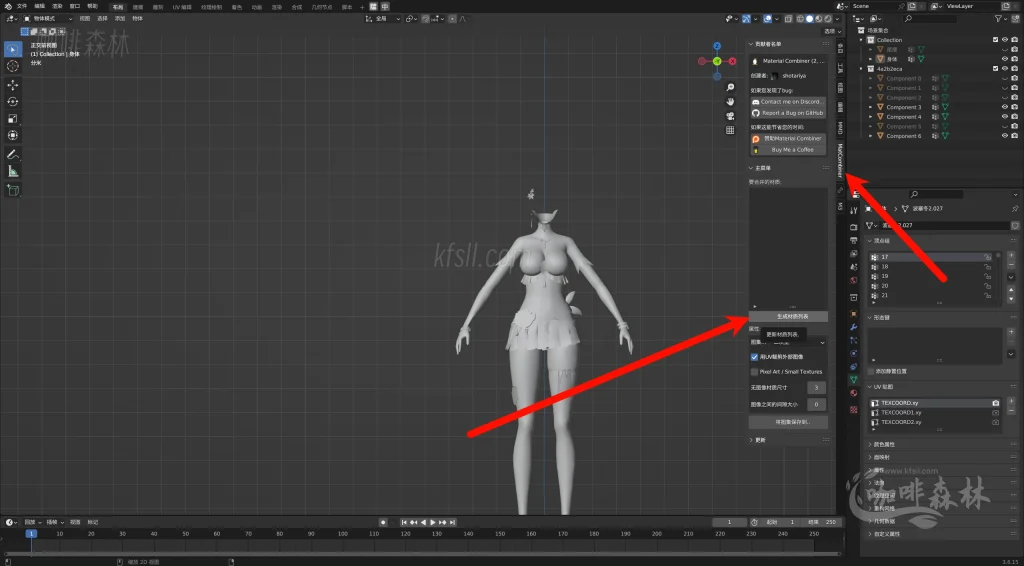Click the green Z axis gizmo

(x=716, y=61)
